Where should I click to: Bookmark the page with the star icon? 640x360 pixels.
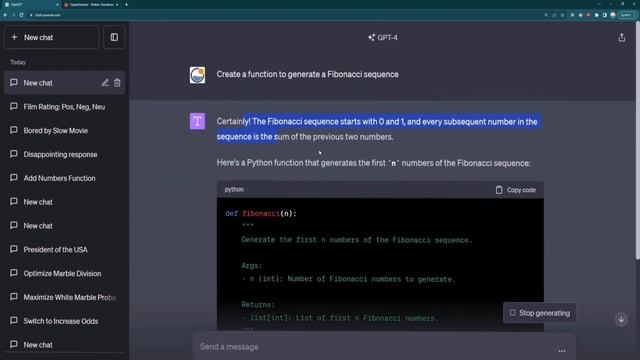pyautogui.click(x=562, y=15)
